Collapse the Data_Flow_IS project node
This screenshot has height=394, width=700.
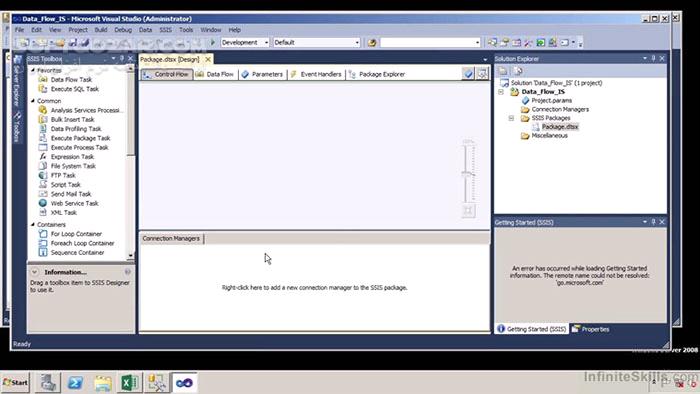click(x=501, y=91)
